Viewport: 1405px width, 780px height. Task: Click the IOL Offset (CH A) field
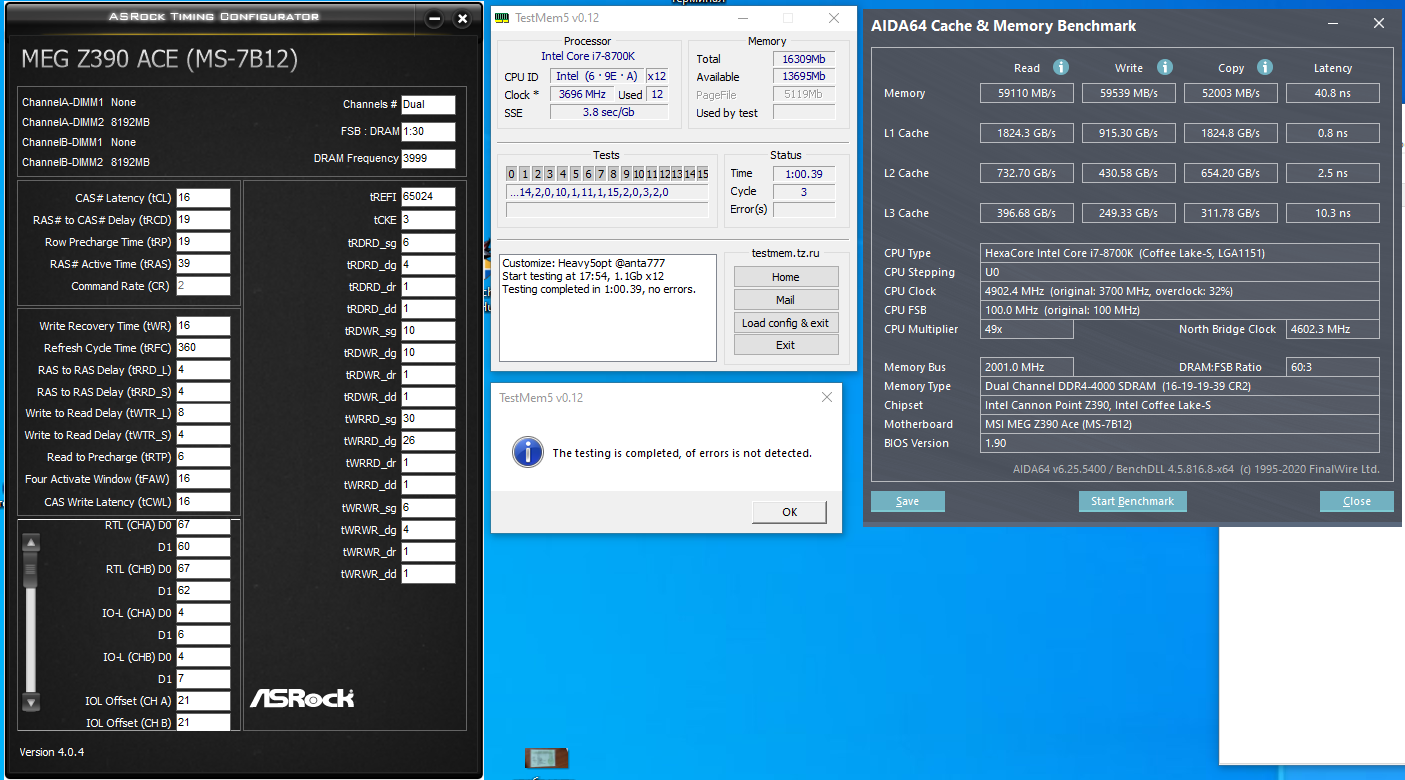[x=203, y=701]
